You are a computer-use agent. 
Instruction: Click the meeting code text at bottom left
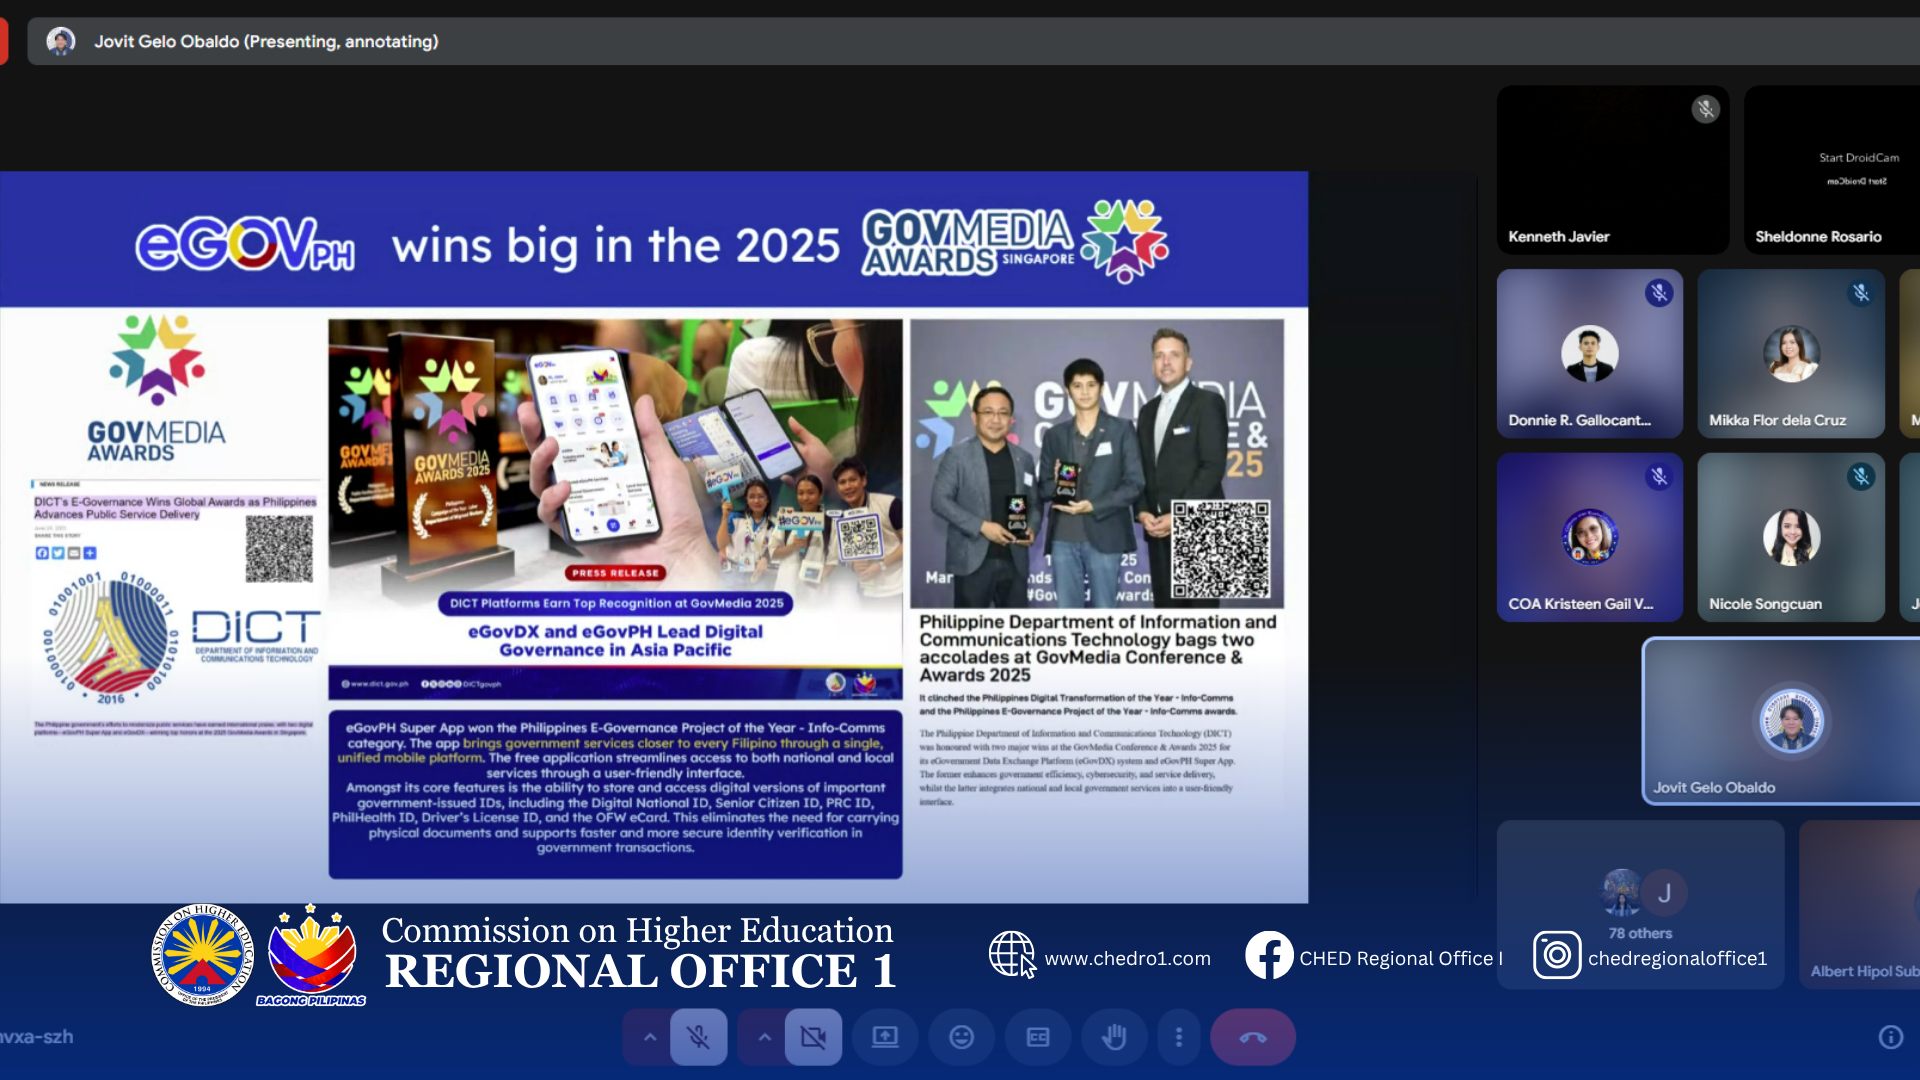point(37,1037)
